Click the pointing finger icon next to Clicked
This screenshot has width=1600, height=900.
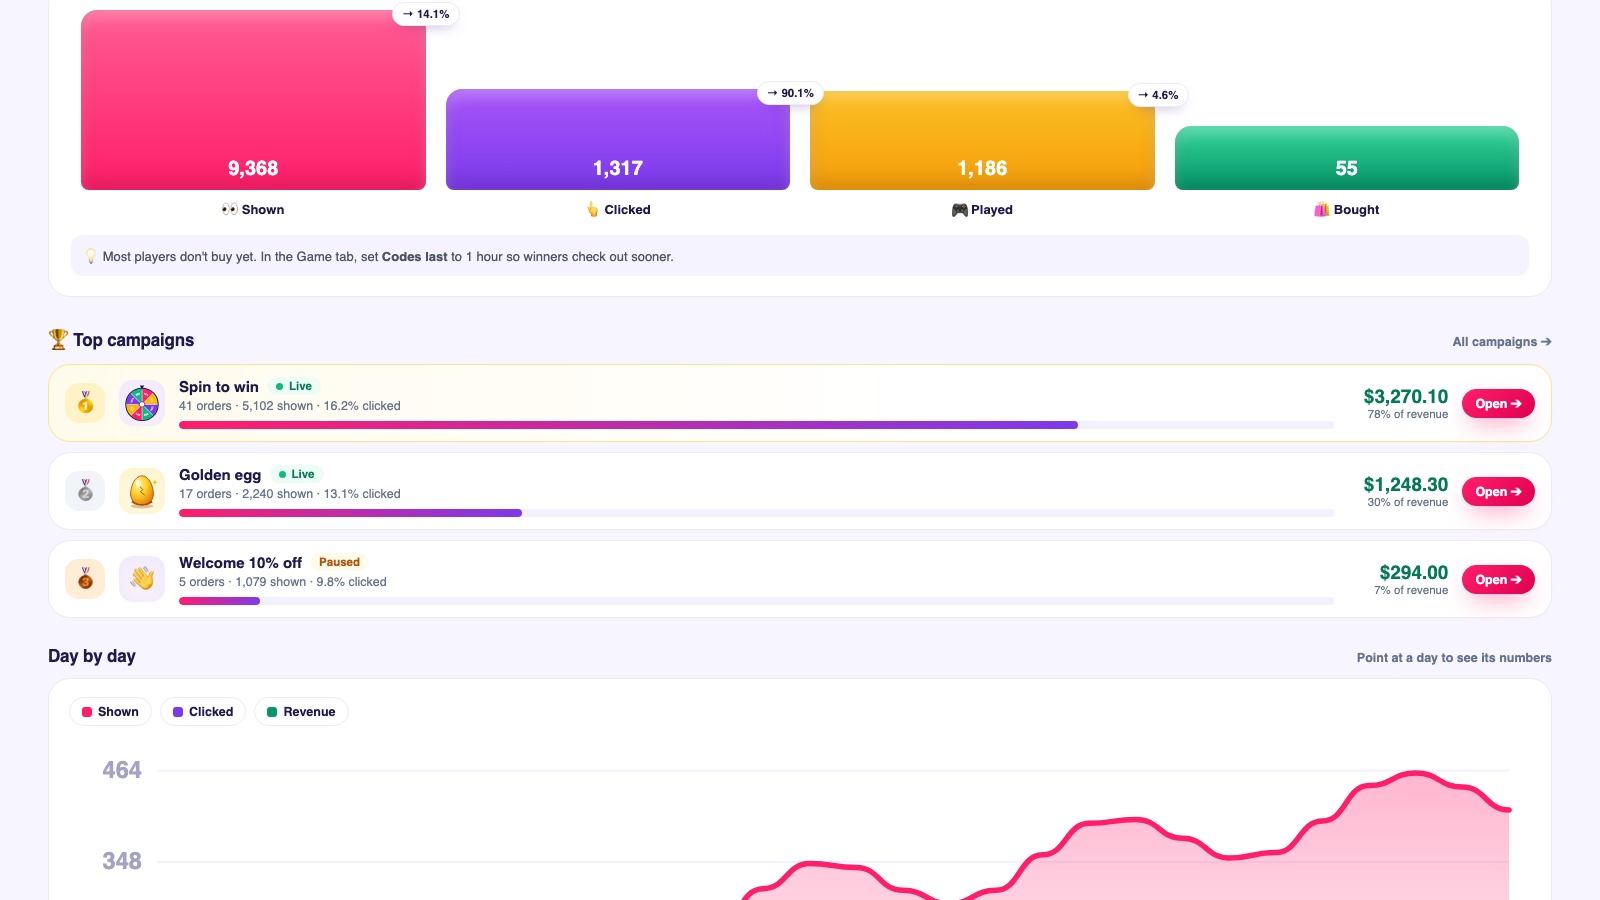click(x=593, y=210)
